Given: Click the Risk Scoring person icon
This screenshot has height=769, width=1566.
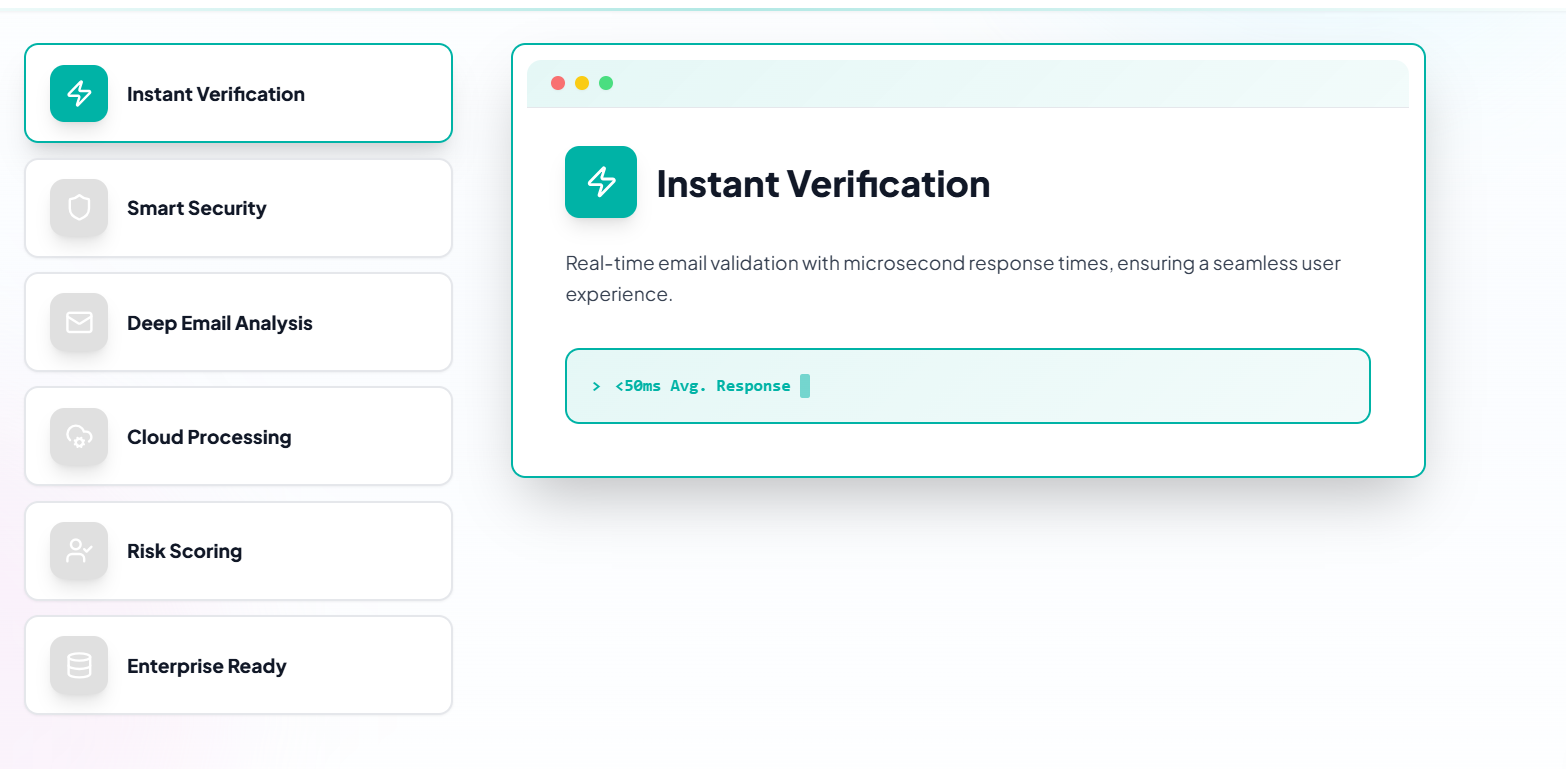Looking at the screenshot, I should click(78, 550).
